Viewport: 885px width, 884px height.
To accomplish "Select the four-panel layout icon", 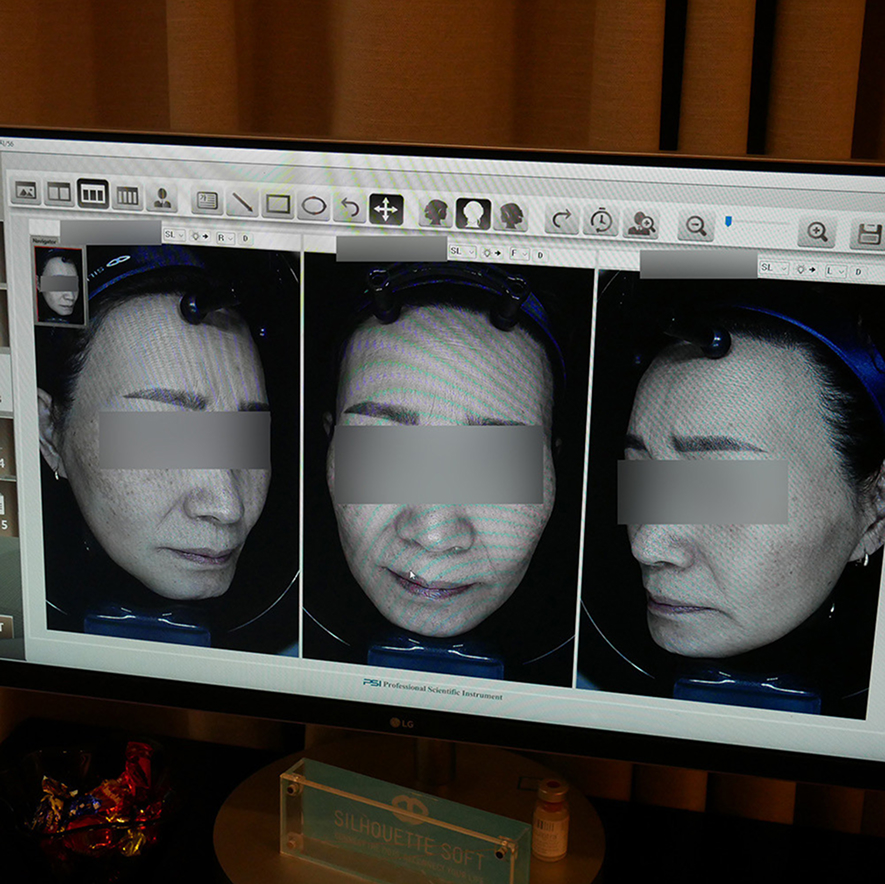I will point(127,195).
